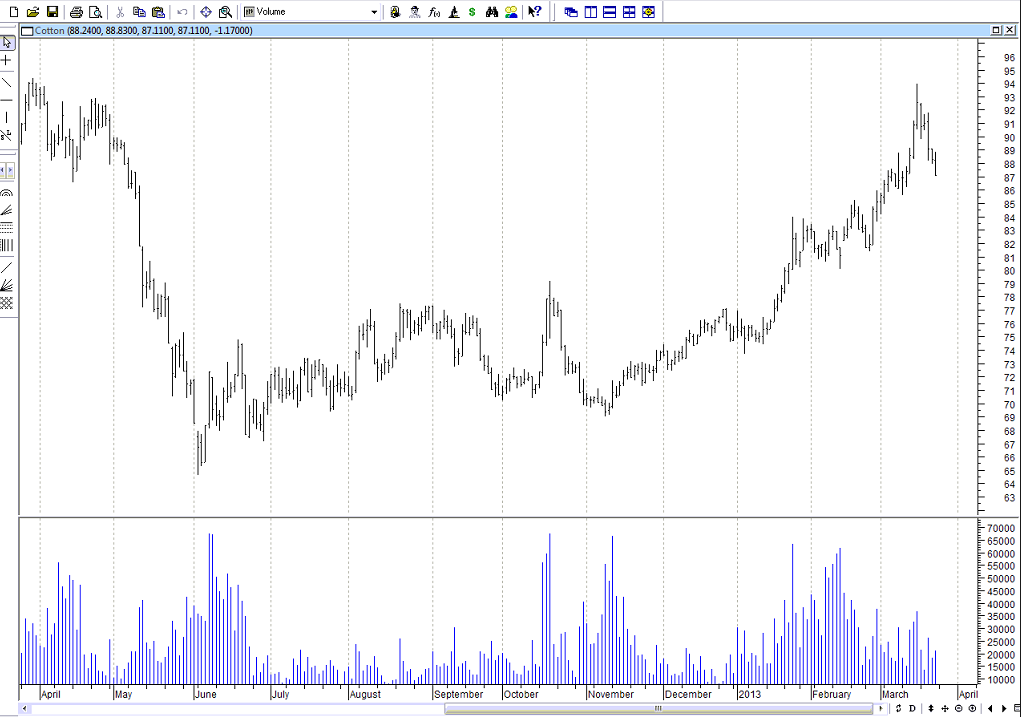
Task: Select the horizontal line drawing tool
Action: point(7,99)
